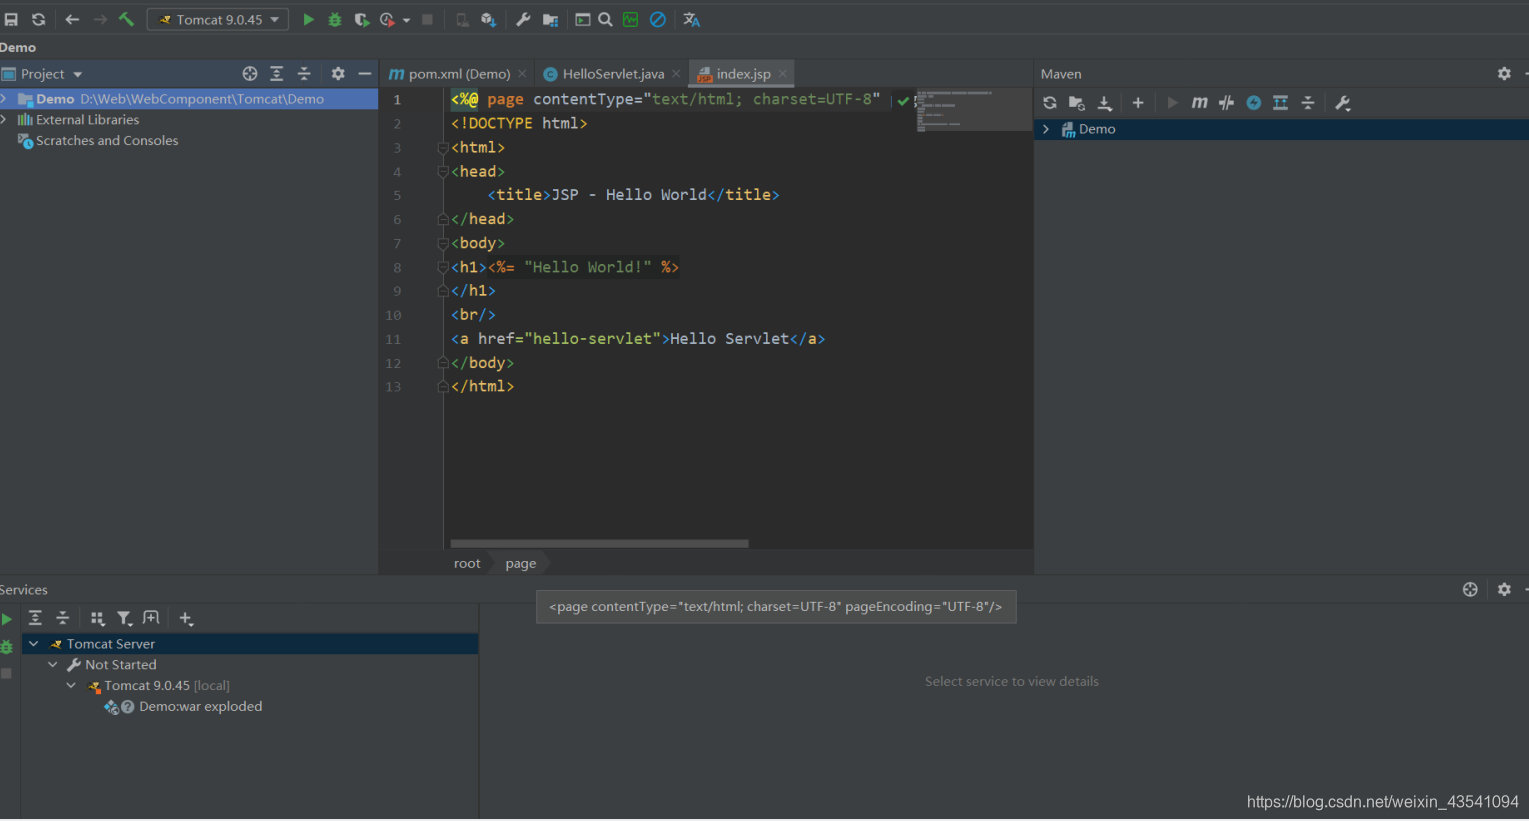Viewport: 1529px width, 821px height.
Task: Collapse All in the Maven toolbar
Action: pyautogui.click(x=1308, y=103)
